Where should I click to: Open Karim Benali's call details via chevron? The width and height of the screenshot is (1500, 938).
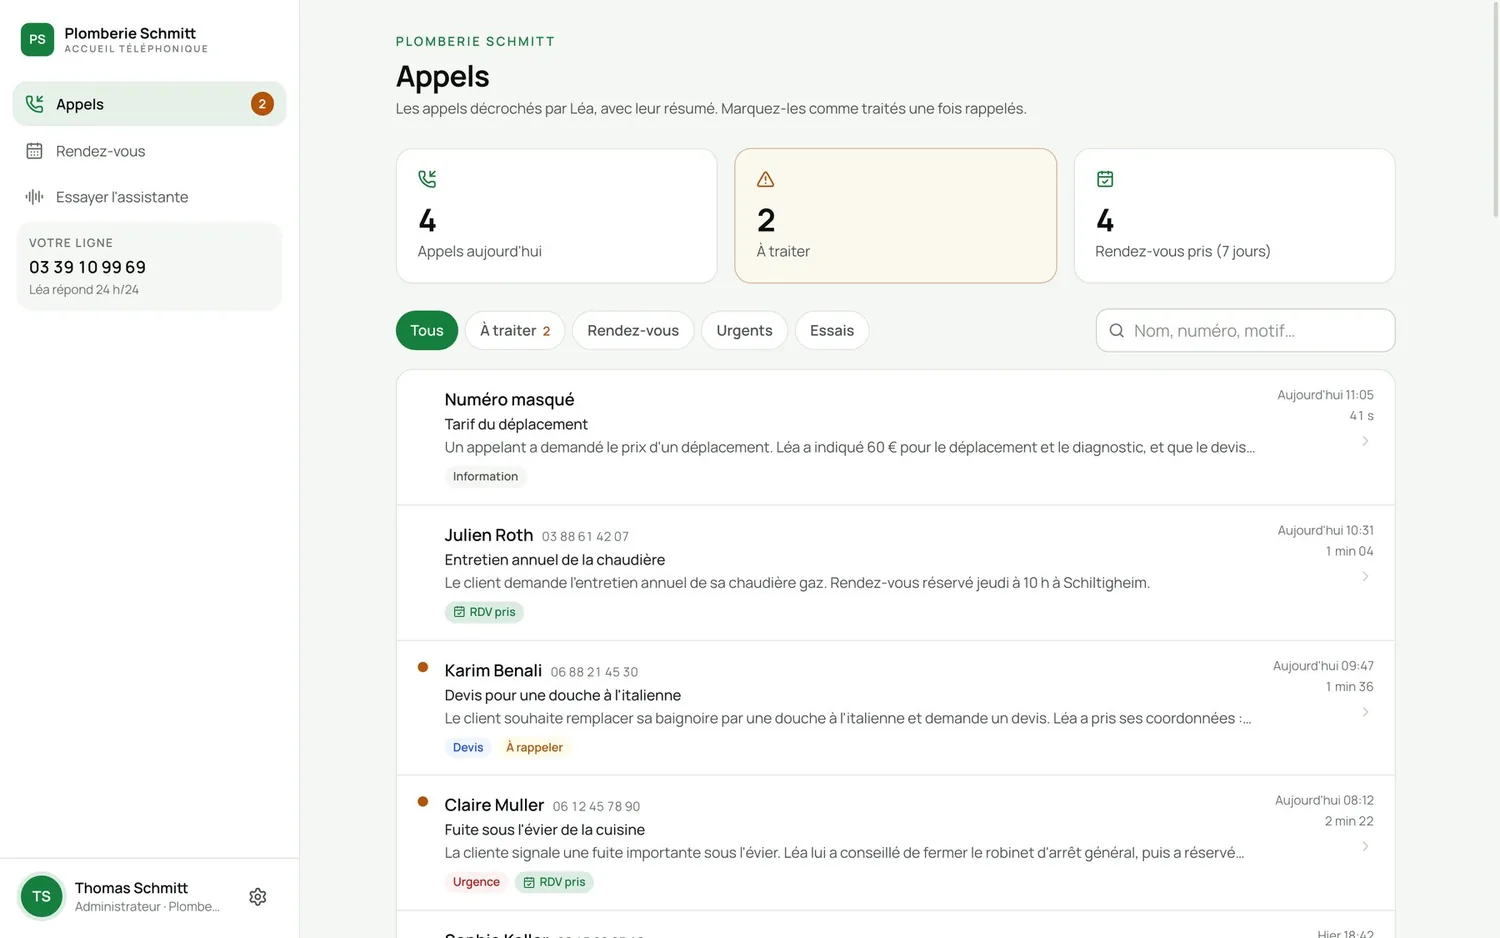(x=1365, y=712)
